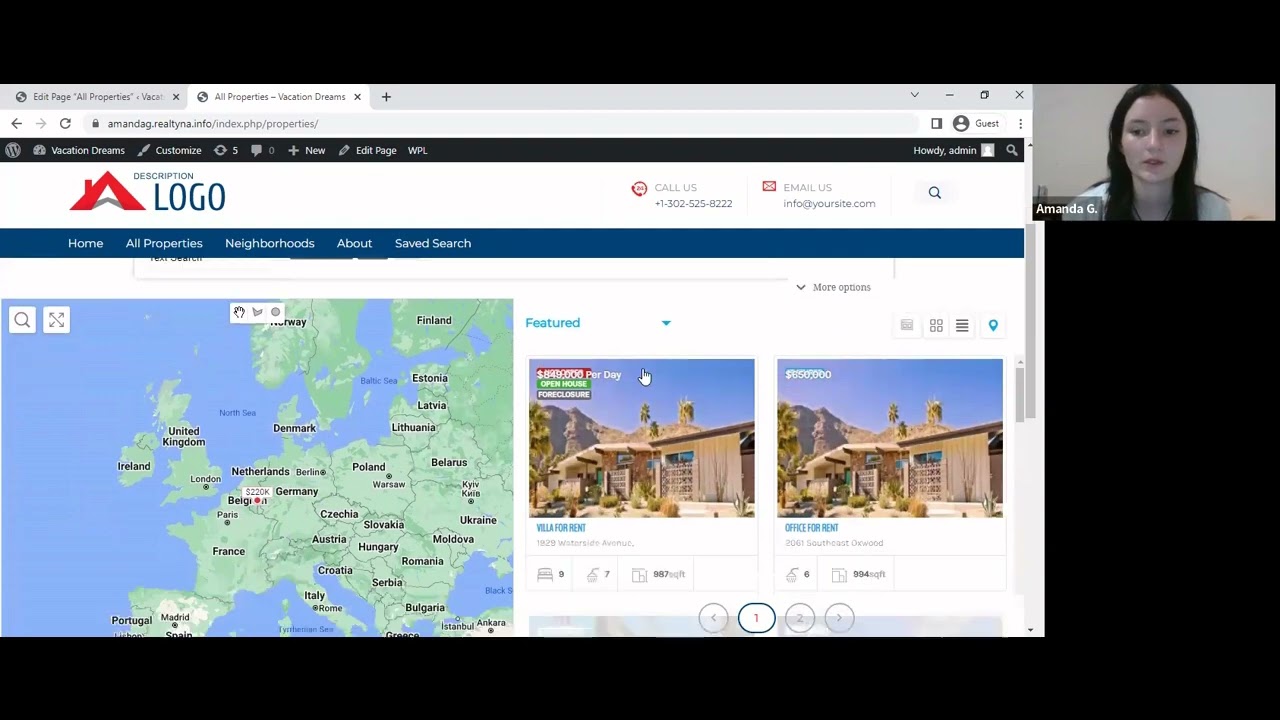The width and height of the screenshot is (1280, 720).
Task: Open the map search magnifier button
Action: pos(22,320)
